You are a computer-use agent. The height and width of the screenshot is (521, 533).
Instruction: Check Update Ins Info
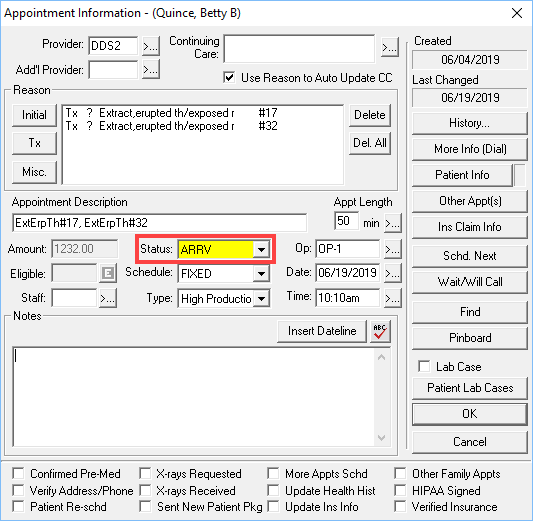pyautogui.click(x=273, y=506)
